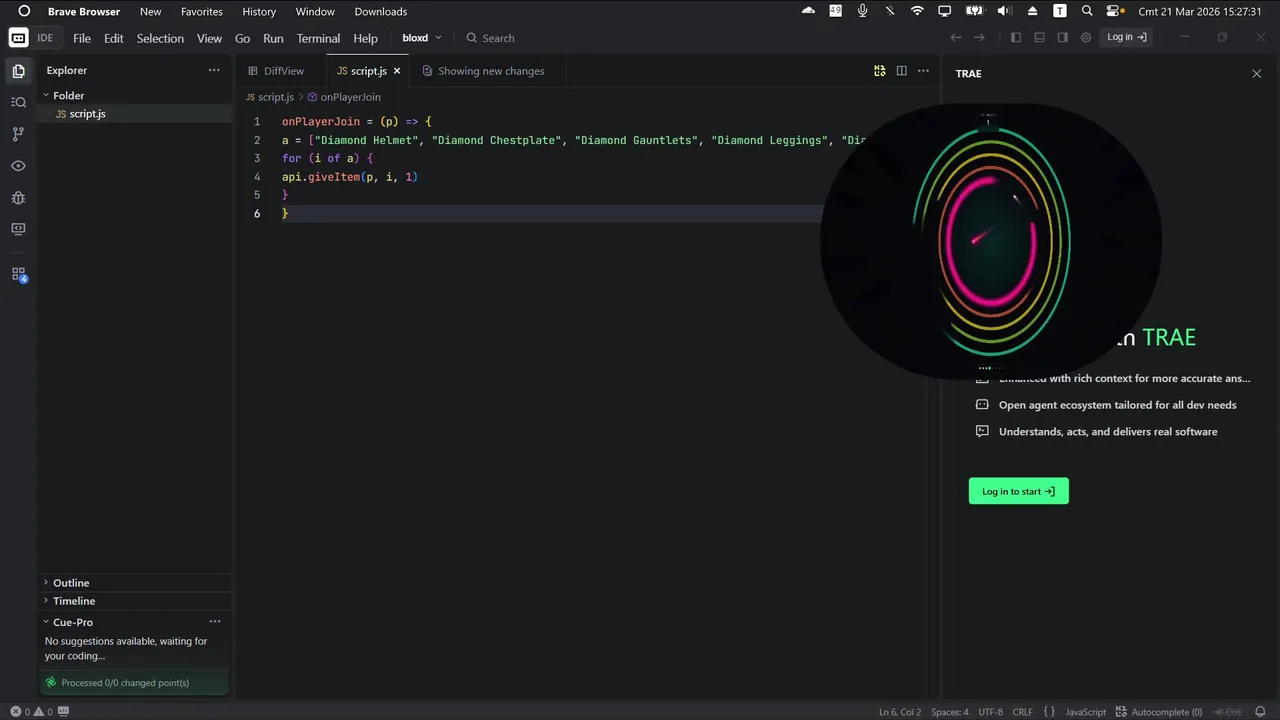Open the Source Control view
Viewport: 1280px width, 720px height.
18,134
